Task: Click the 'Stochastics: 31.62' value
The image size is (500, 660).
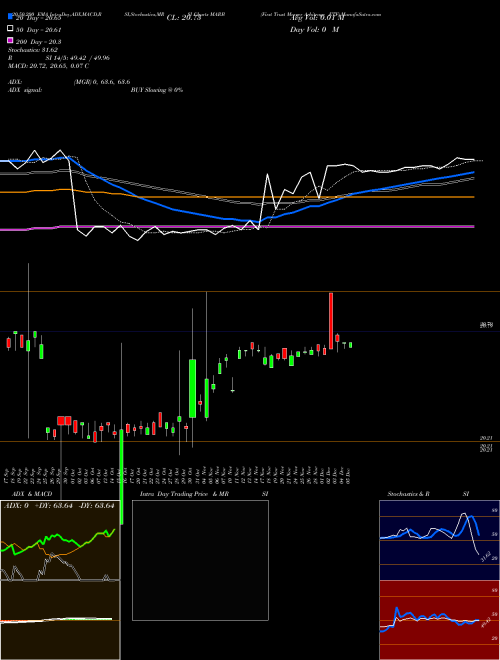Action: [x=33, y=50]
